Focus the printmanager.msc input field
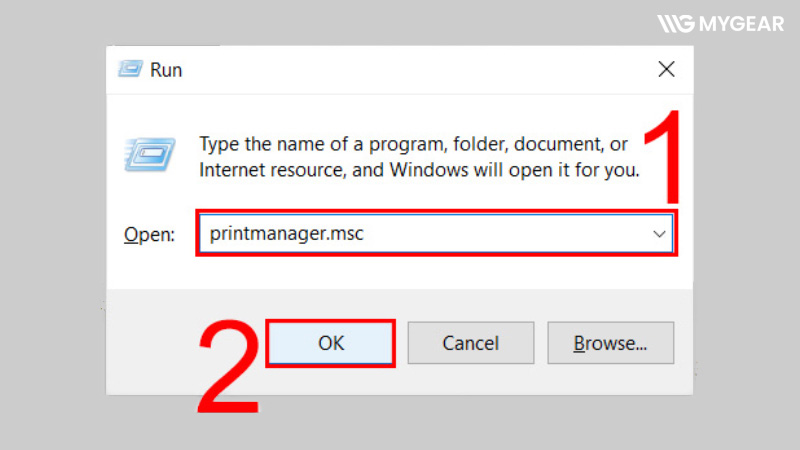 pyautogui.click(x=420, y=234)
